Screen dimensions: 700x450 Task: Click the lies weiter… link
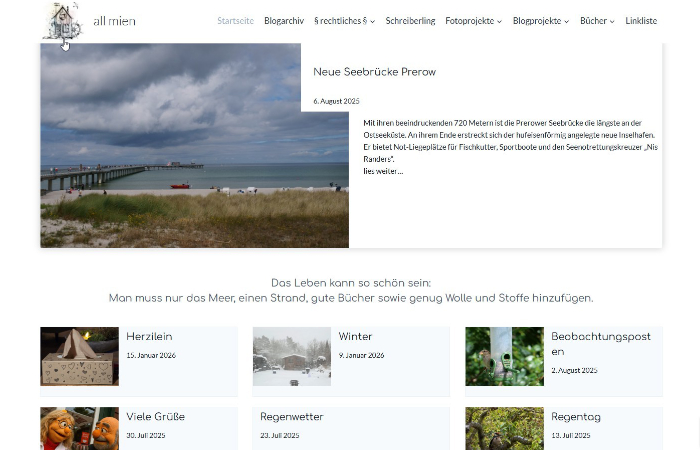(x=383, y=171)
